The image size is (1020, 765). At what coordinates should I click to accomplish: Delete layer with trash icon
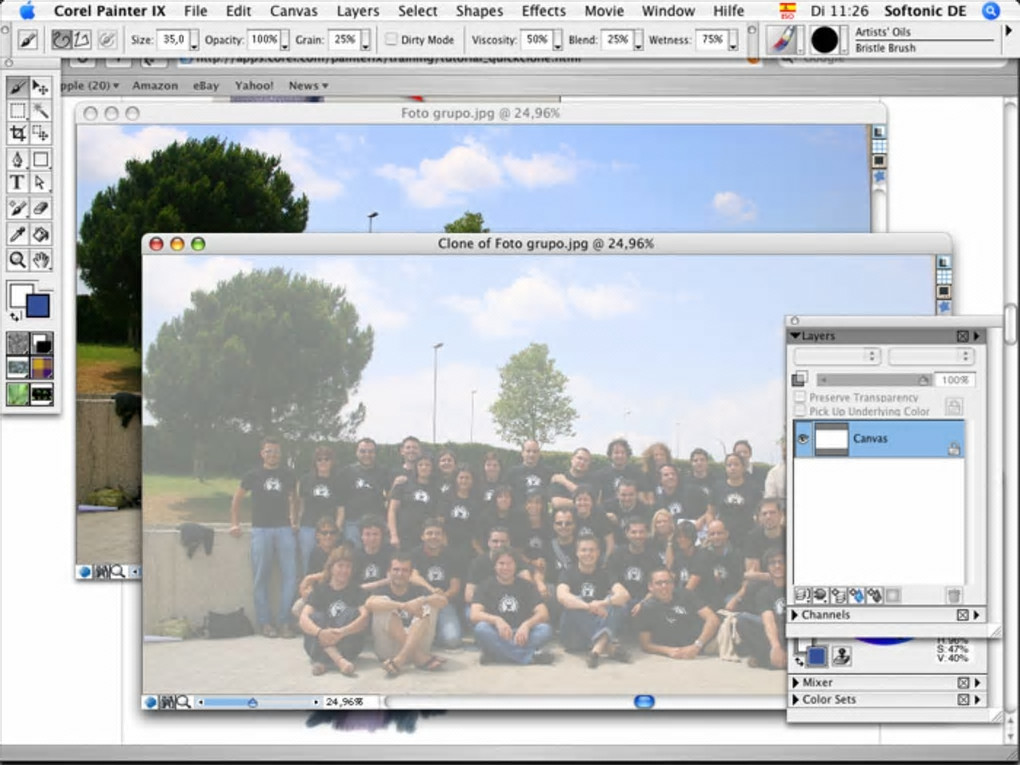tap(954, 595)
